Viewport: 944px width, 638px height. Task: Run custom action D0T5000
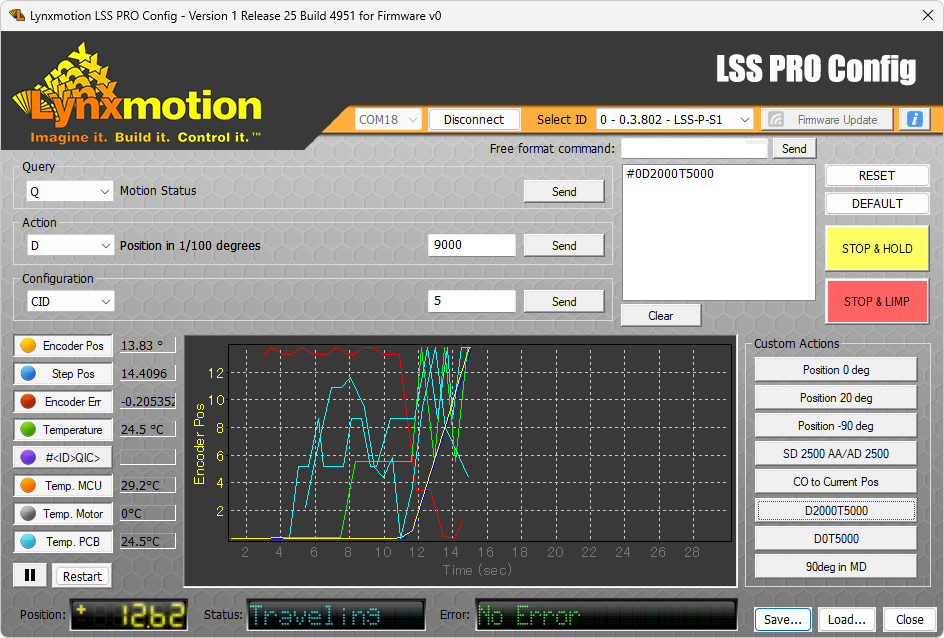pos(836,539)
